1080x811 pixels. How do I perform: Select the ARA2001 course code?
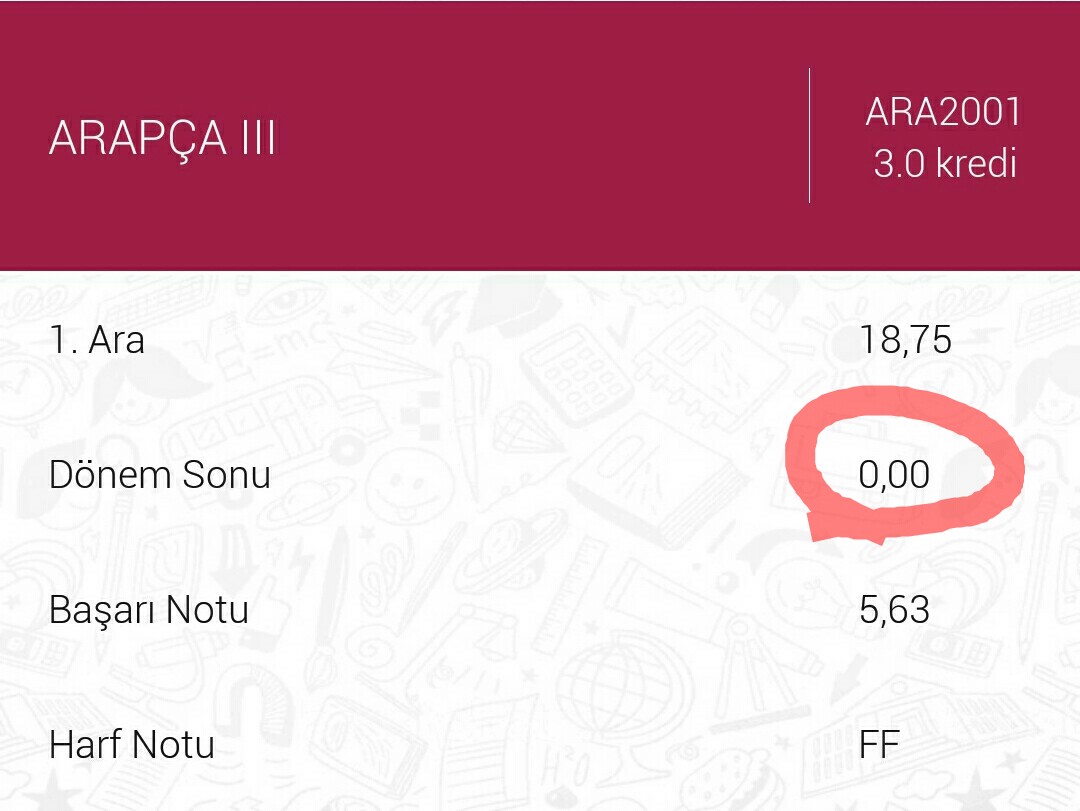tap(943, 113)
